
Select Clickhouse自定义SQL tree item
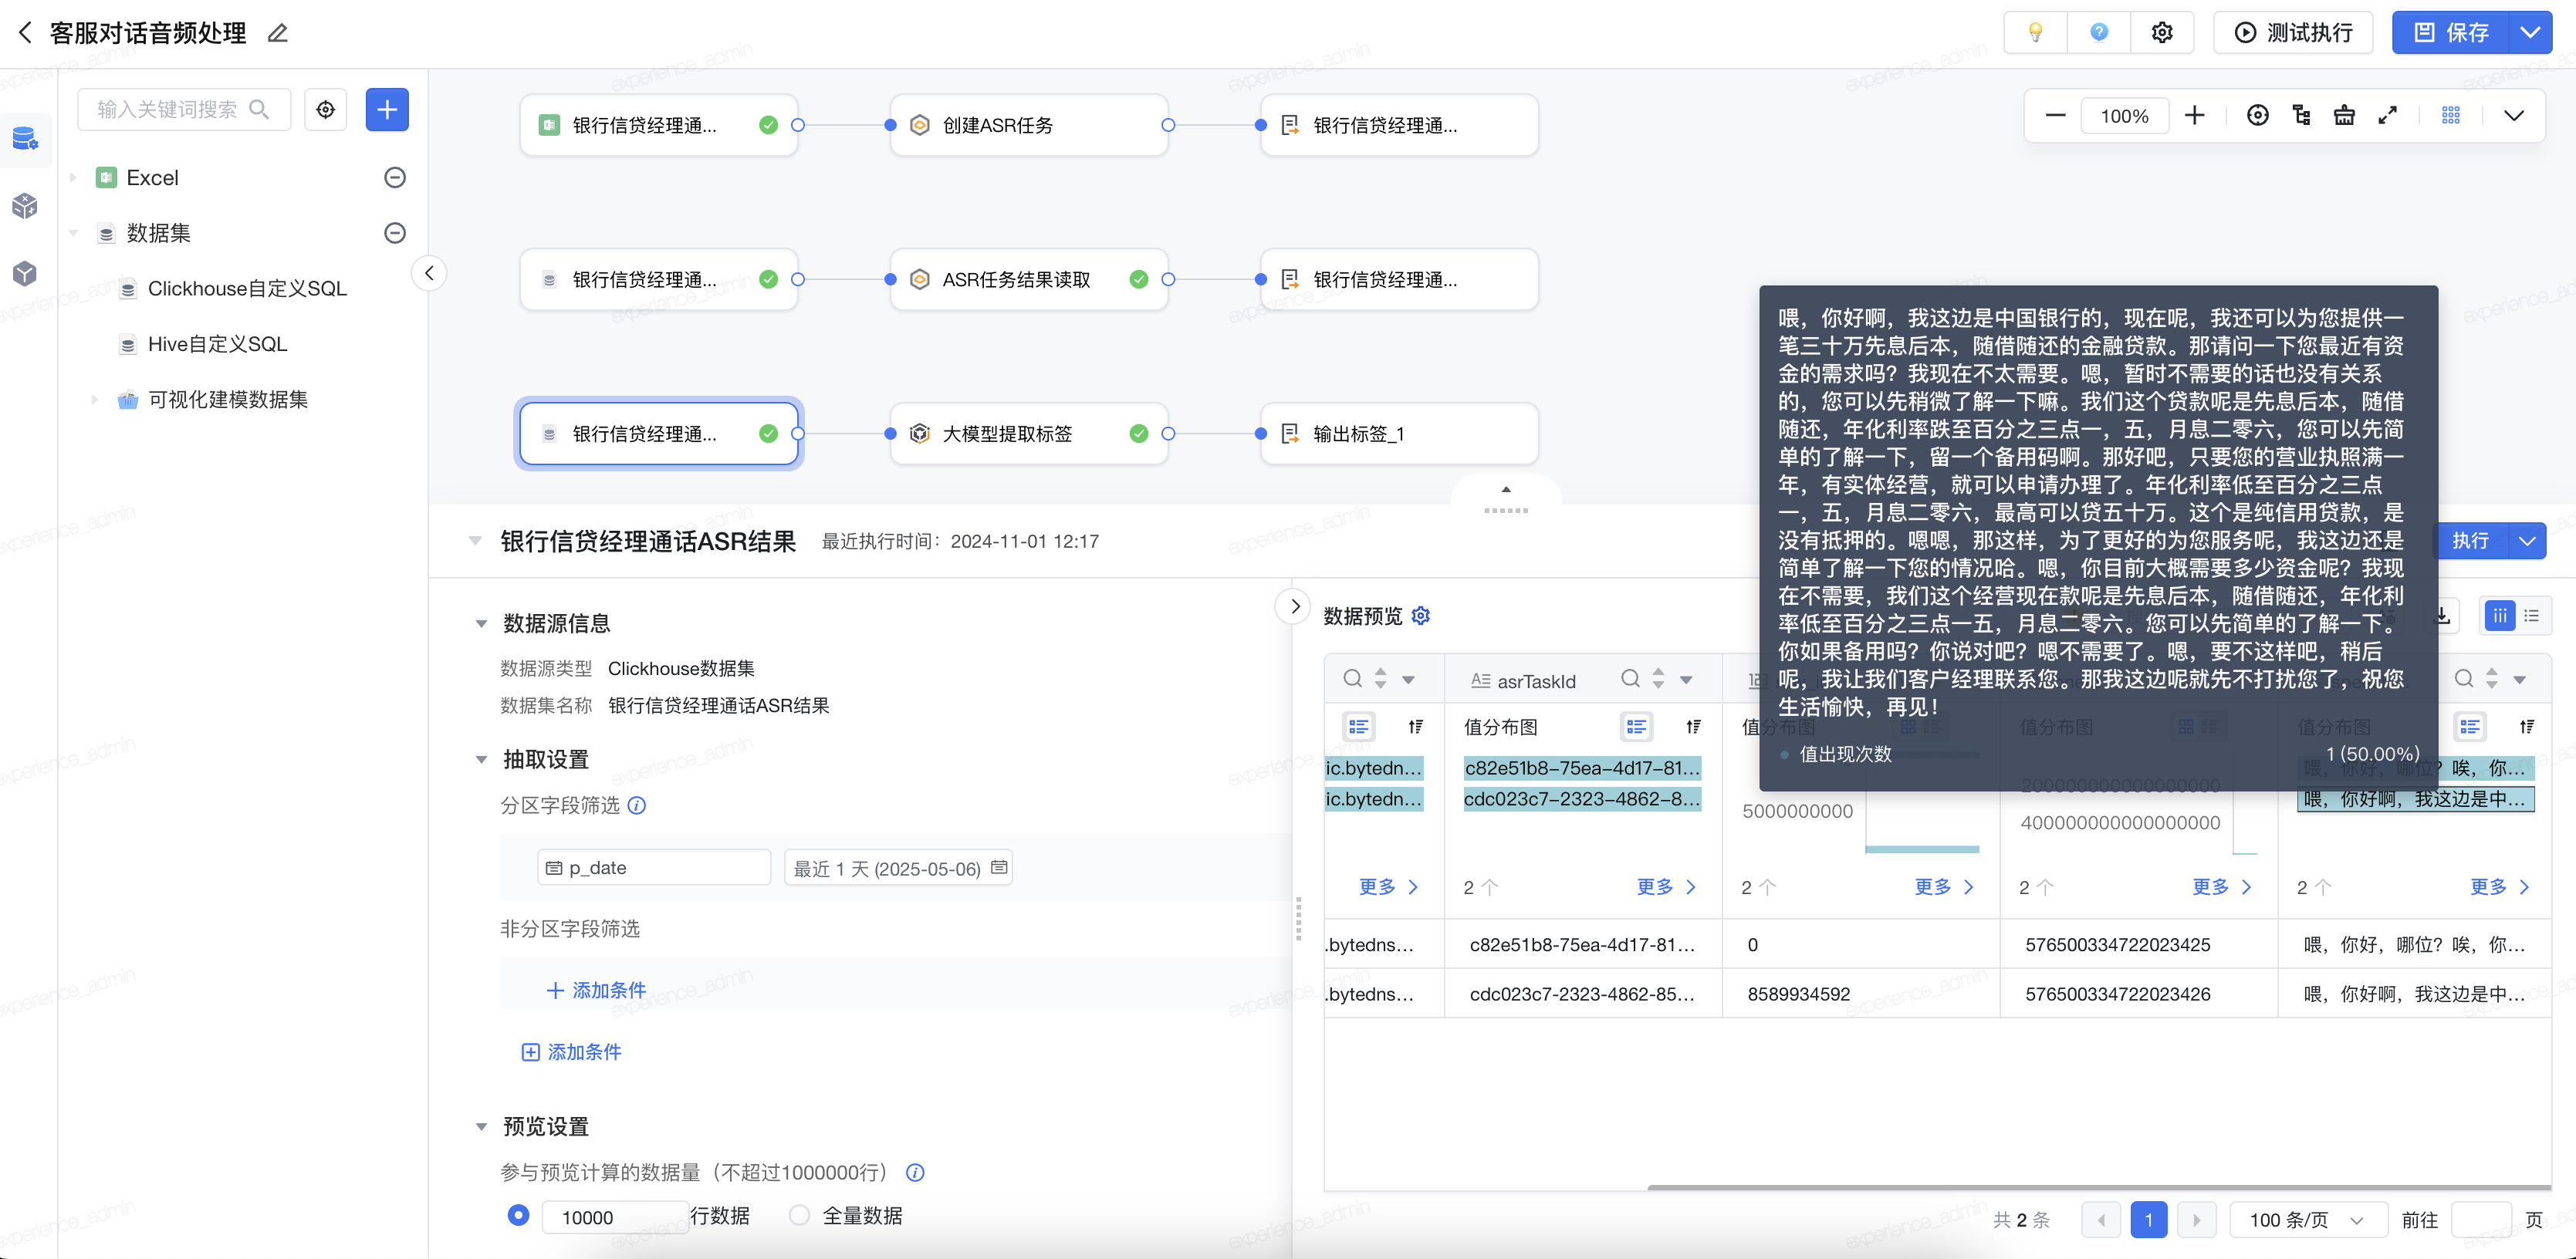tap(246, 289)
